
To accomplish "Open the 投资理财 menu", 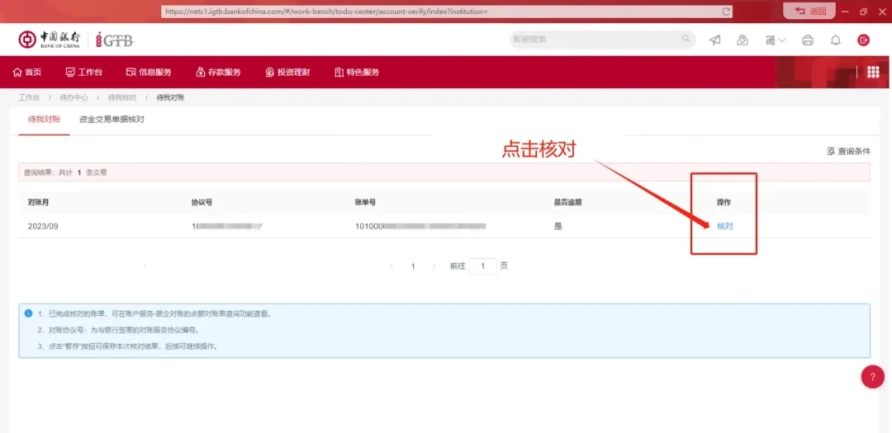I will [287, 72].
